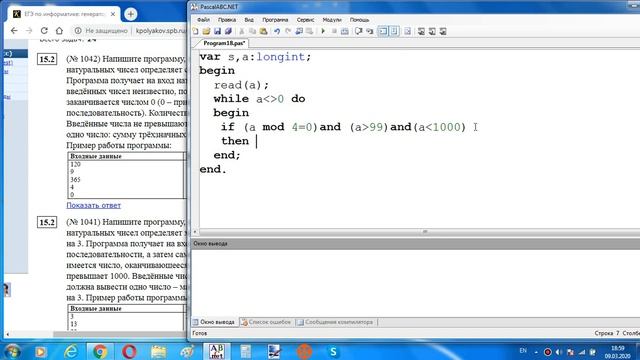Viewport: 640px width, 360px height.
Task: Click the Paste clipboard icon
Action: [x=263, y=31]
